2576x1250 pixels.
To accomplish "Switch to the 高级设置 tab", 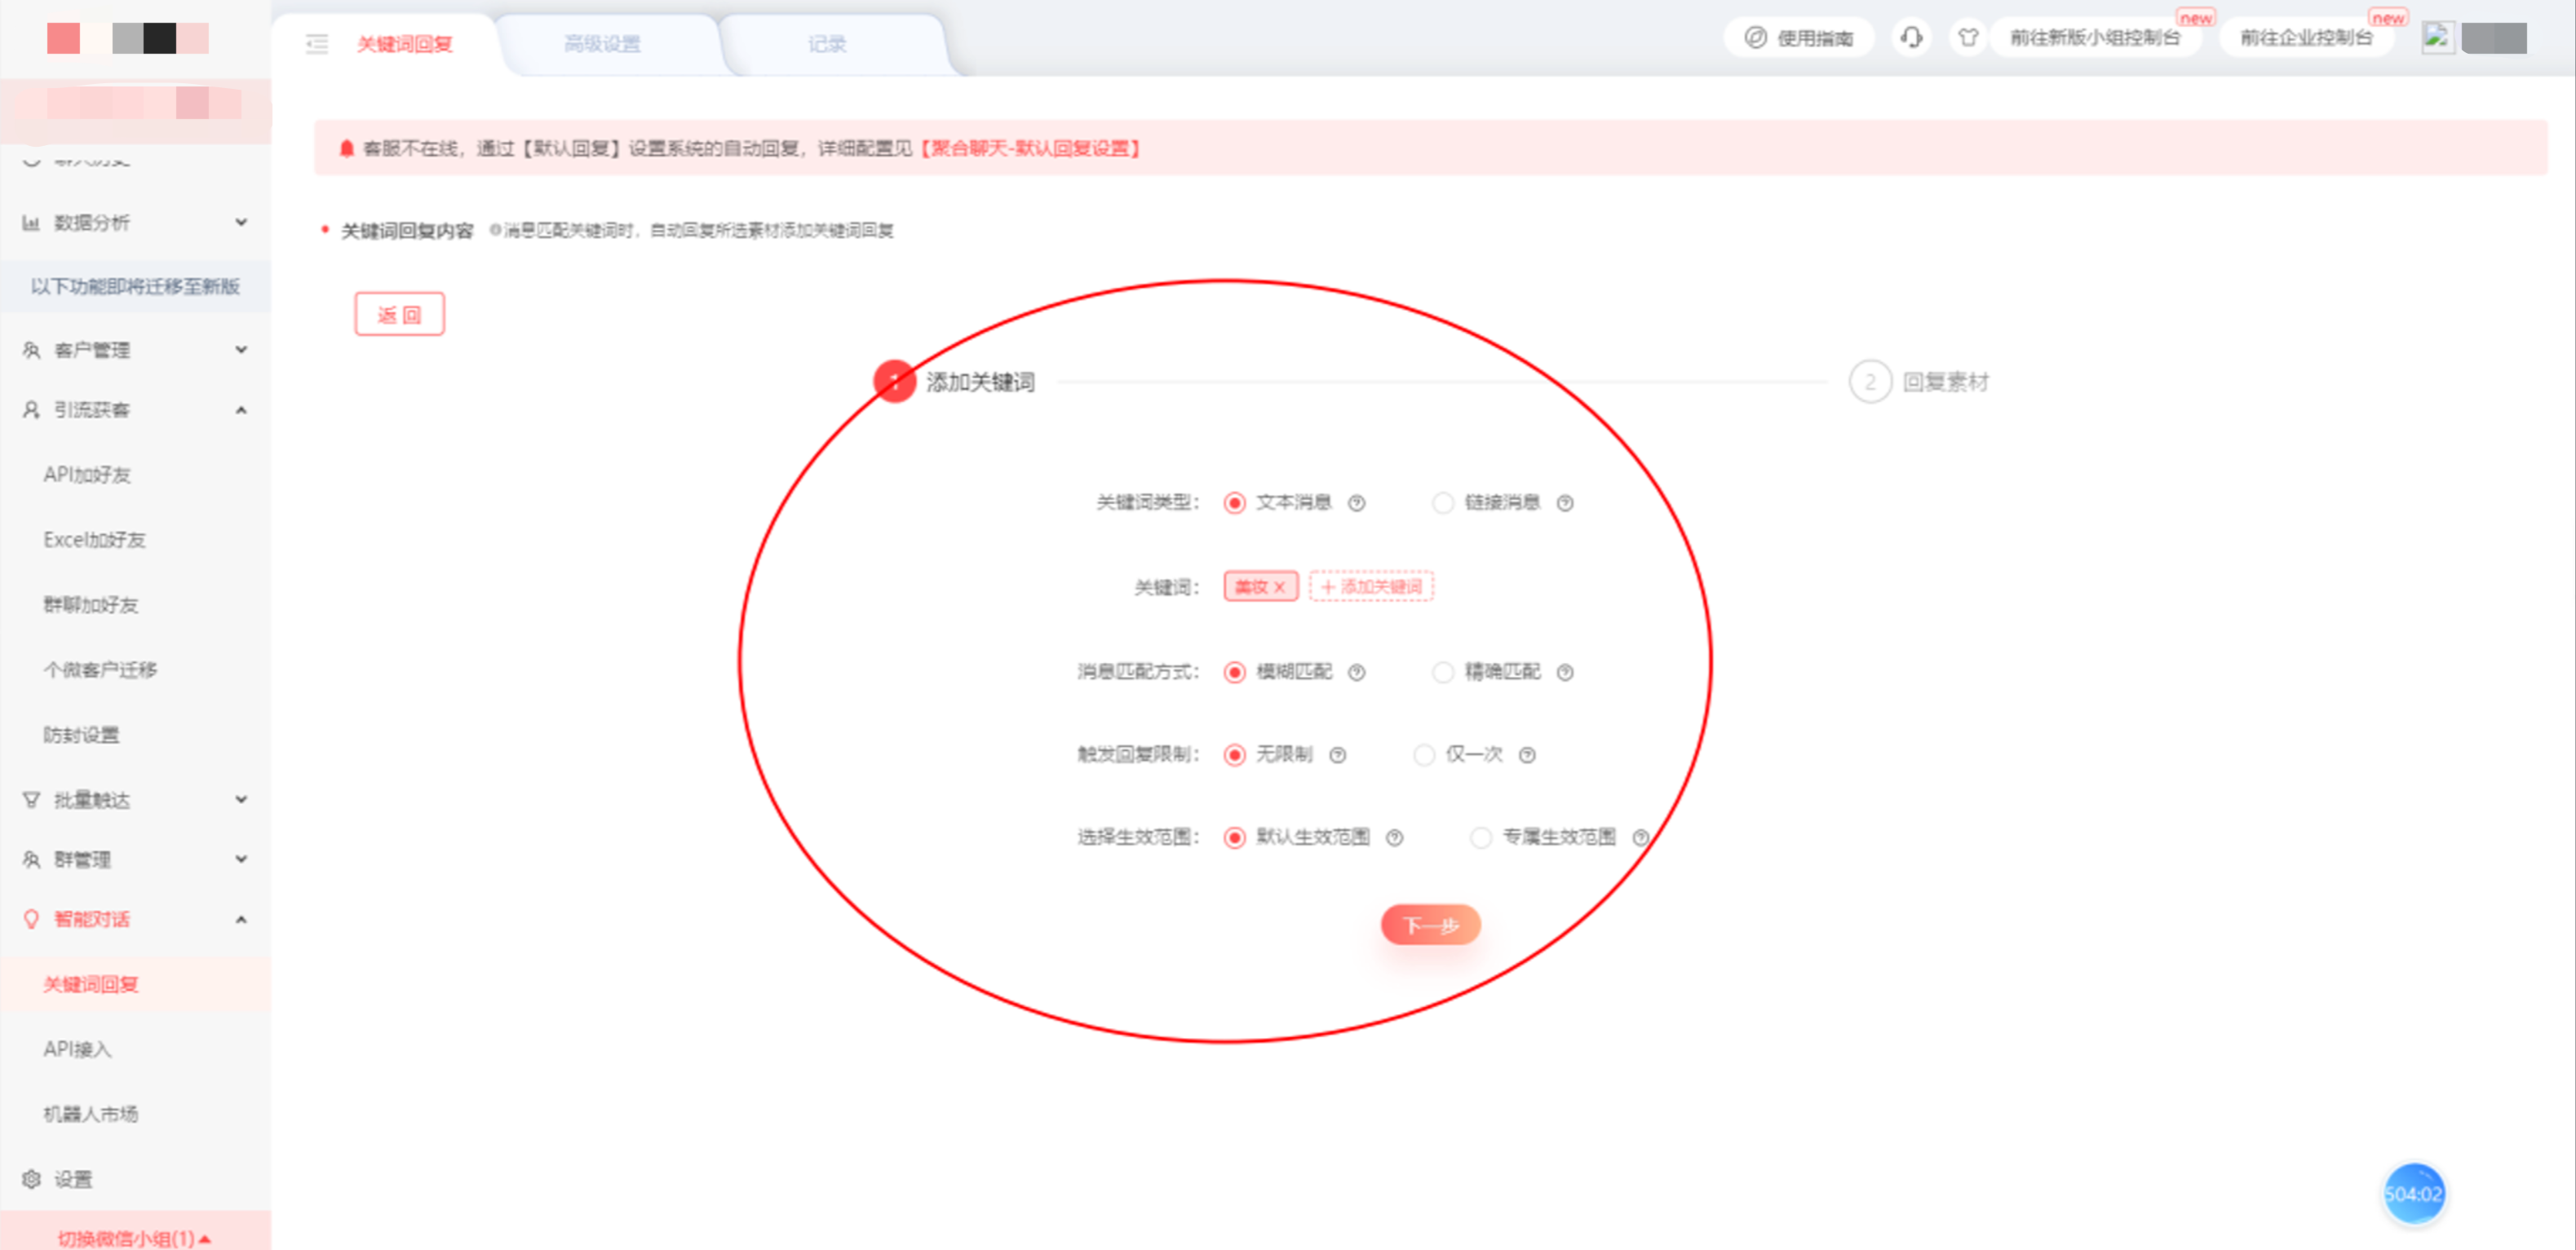I will pyautogui.click(x=603, y=44).
